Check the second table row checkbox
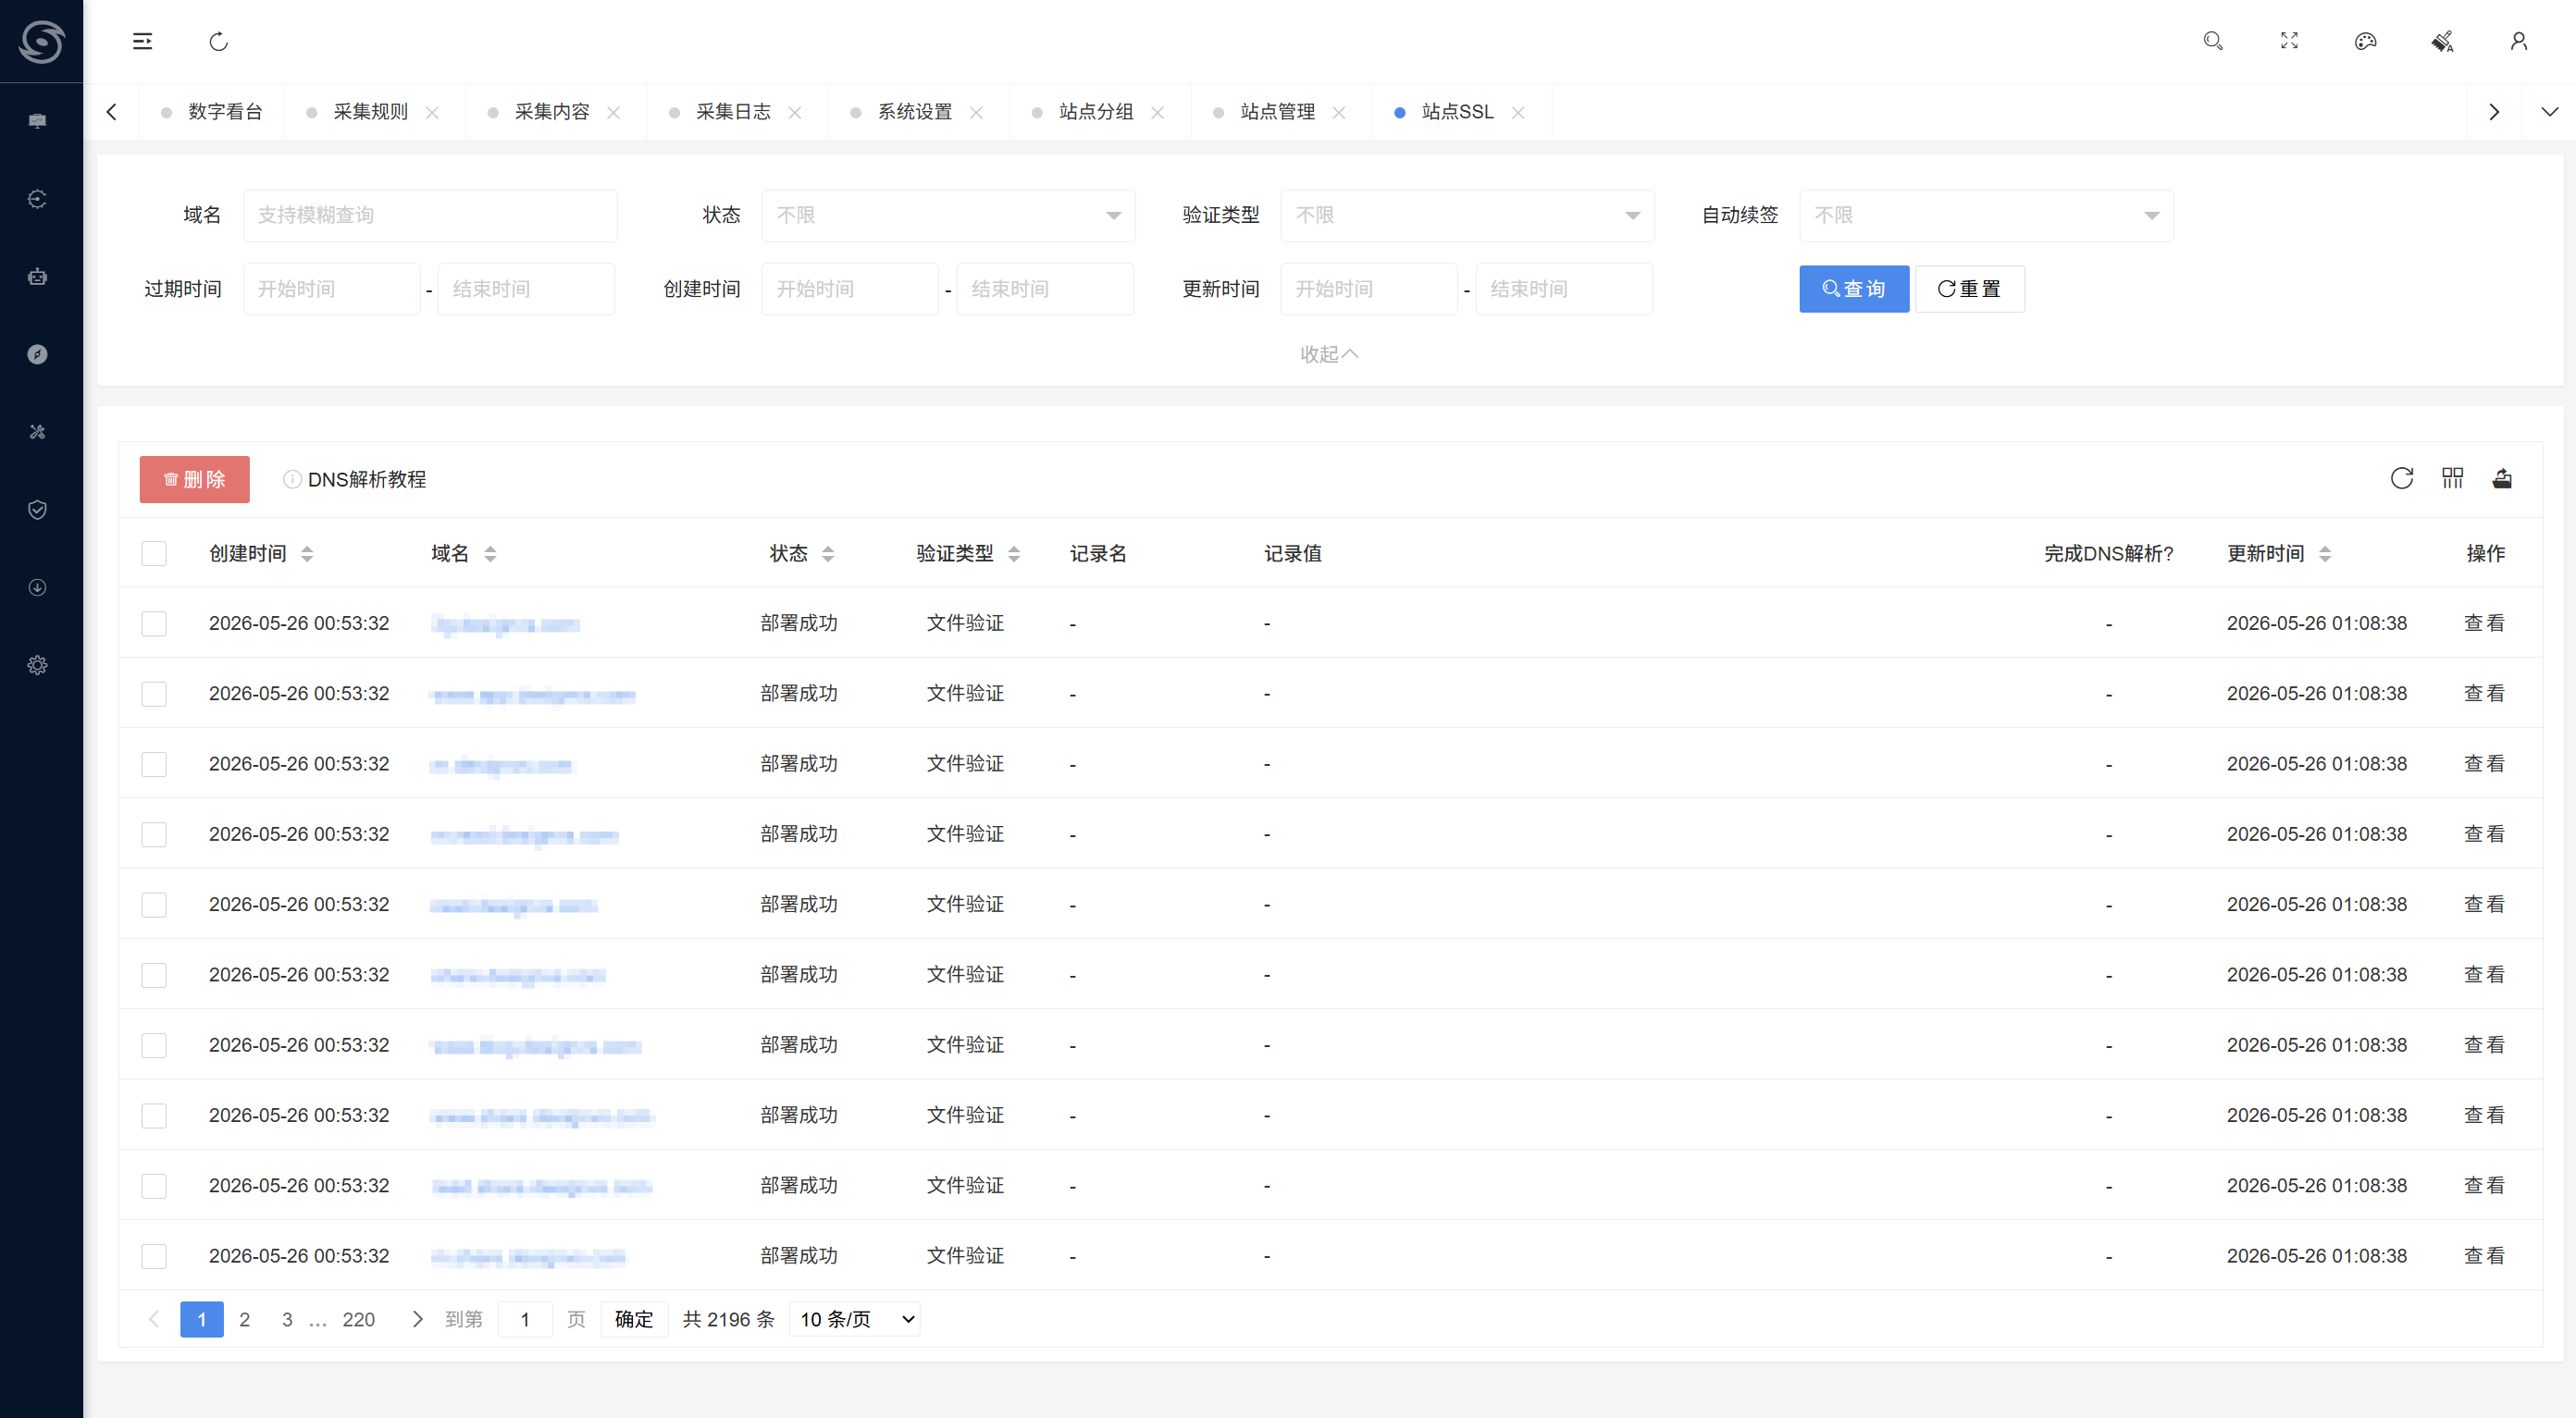 [154, 693]
